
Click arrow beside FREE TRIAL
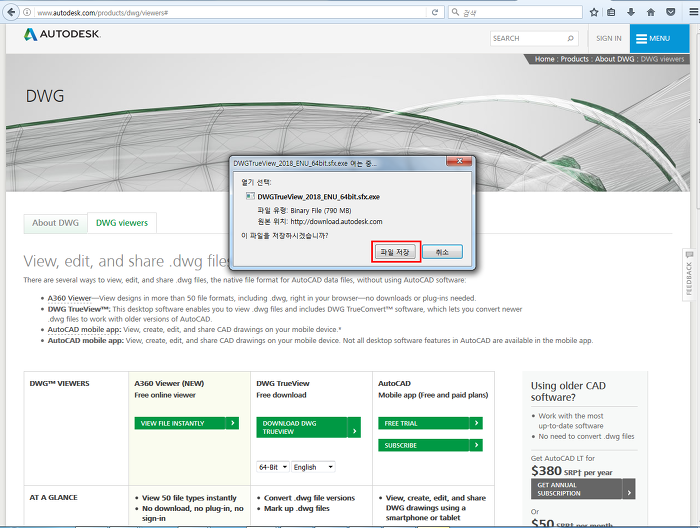click(476, 423)
